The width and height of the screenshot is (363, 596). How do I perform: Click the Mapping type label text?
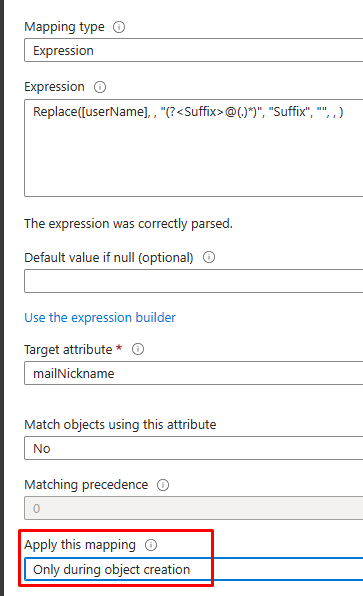tap(64, 27)
